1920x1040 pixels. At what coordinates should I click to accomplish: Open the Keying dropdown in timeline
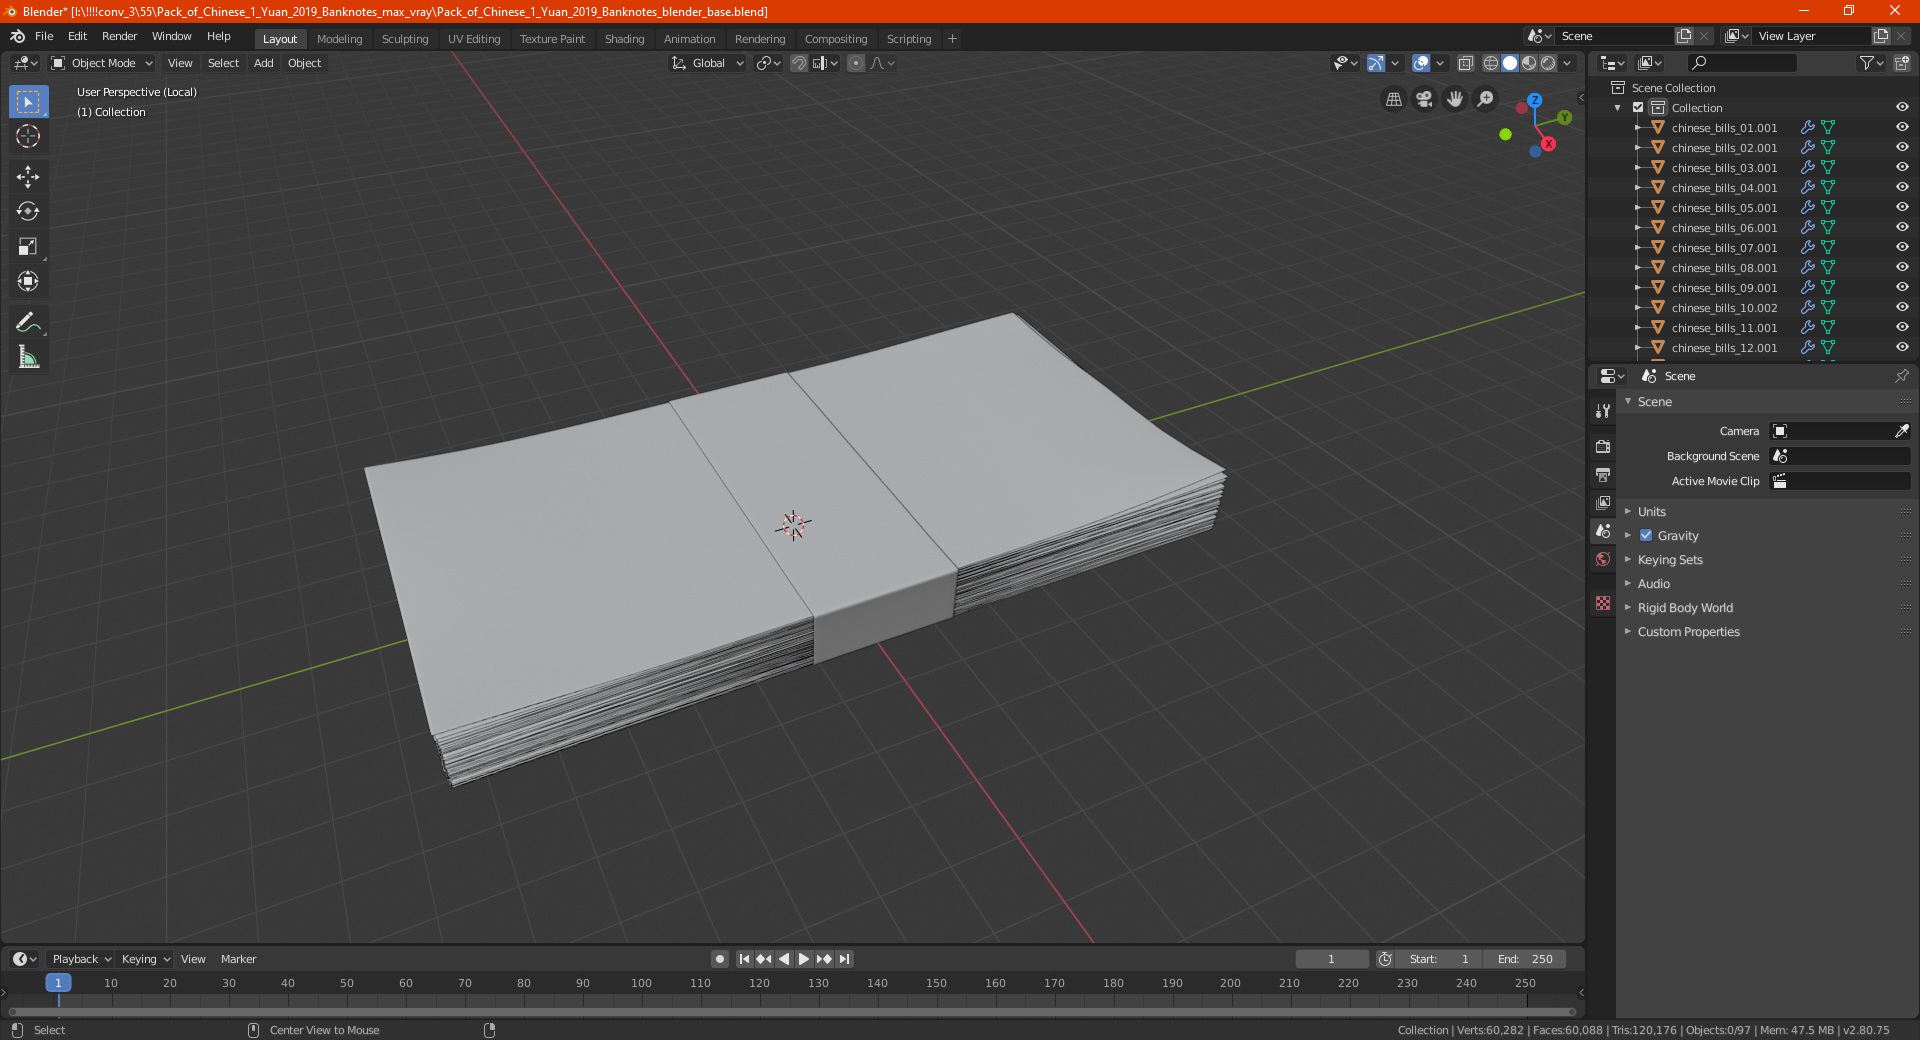145,959
